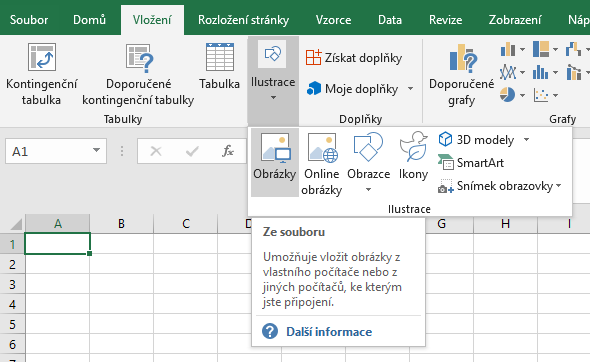
Task: Select row 3 header
Action: [x=12, y=284]
